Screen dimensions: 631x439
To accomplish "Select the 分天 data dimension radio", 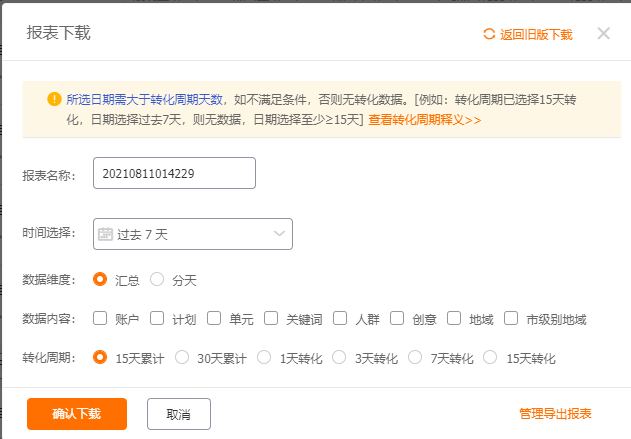I will pyautogui.click(x=157, y=279).
